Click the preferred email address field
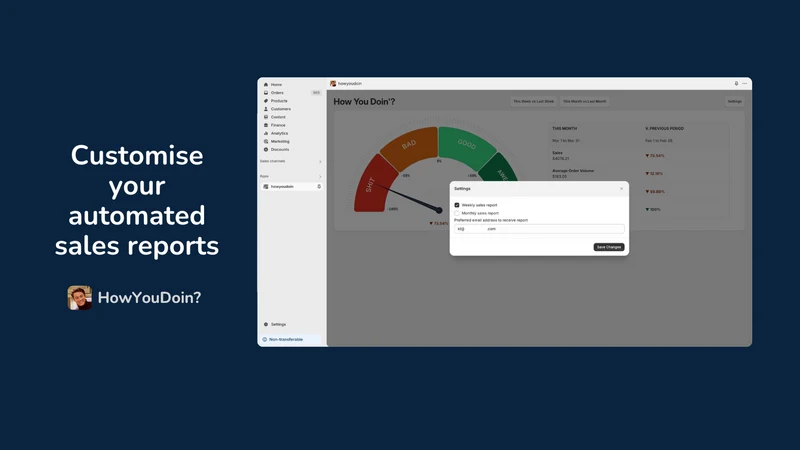 (x=539, y=229)
